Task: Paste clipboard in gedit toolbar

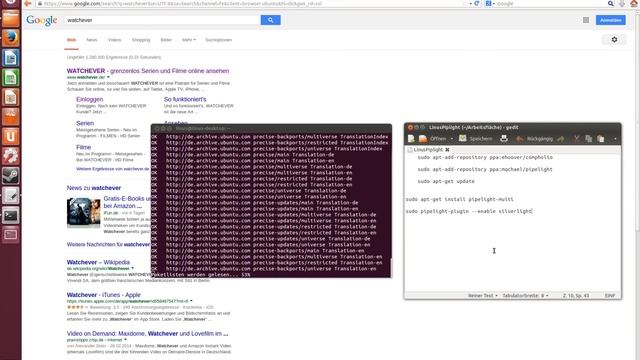Action: [x=601, y=139]
